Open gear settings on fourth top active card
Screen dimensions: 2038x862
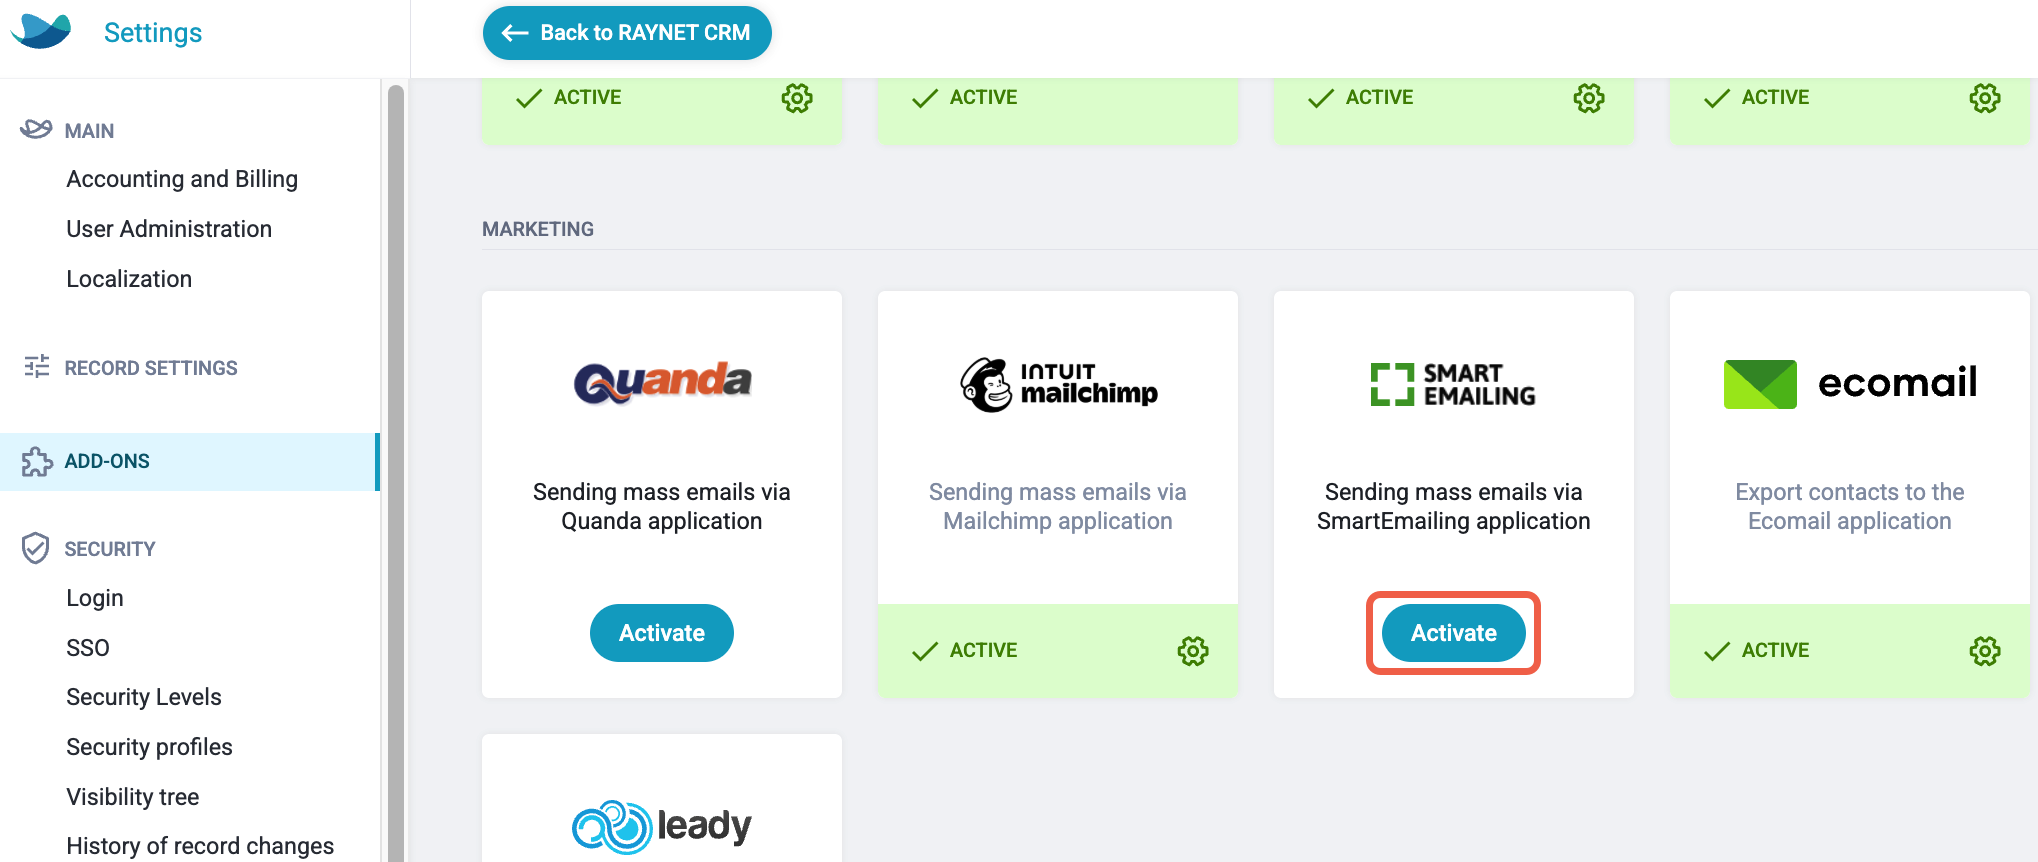click(1984, 98)
